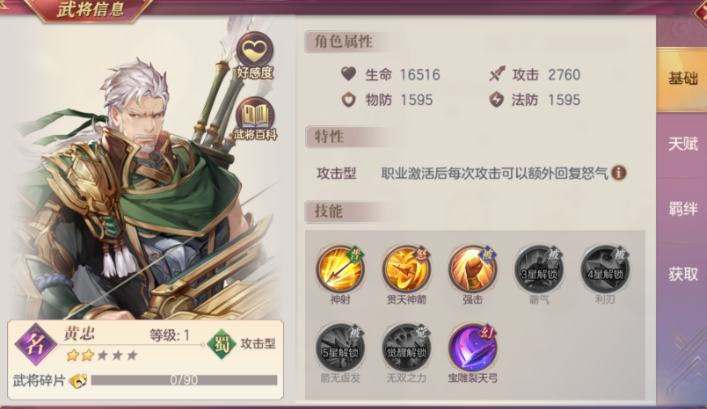
Task: Click the 蜀 faction badge
Action: 221,344
